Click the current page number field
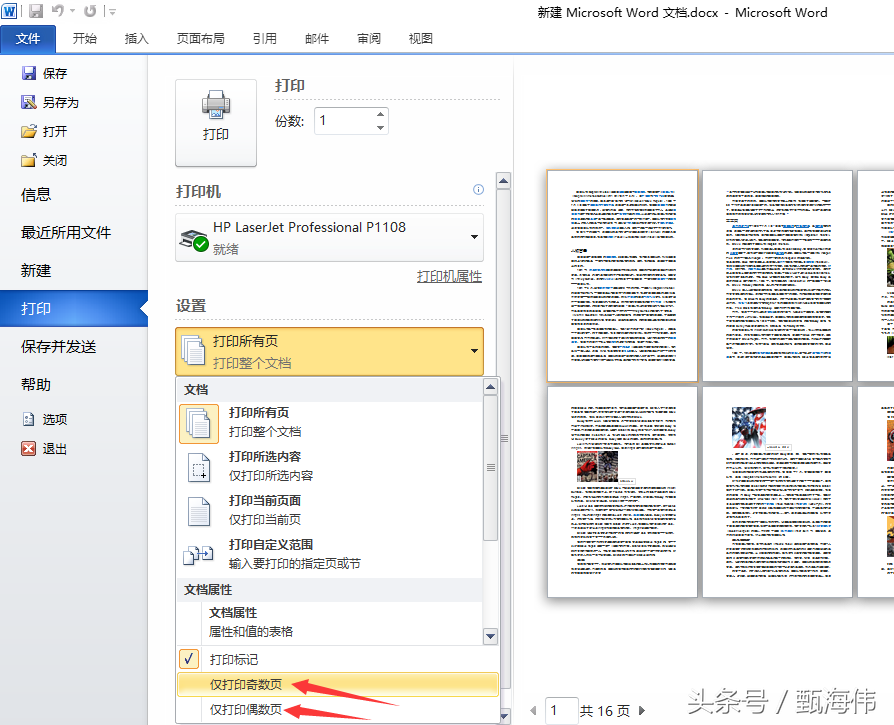 point(562,711)
